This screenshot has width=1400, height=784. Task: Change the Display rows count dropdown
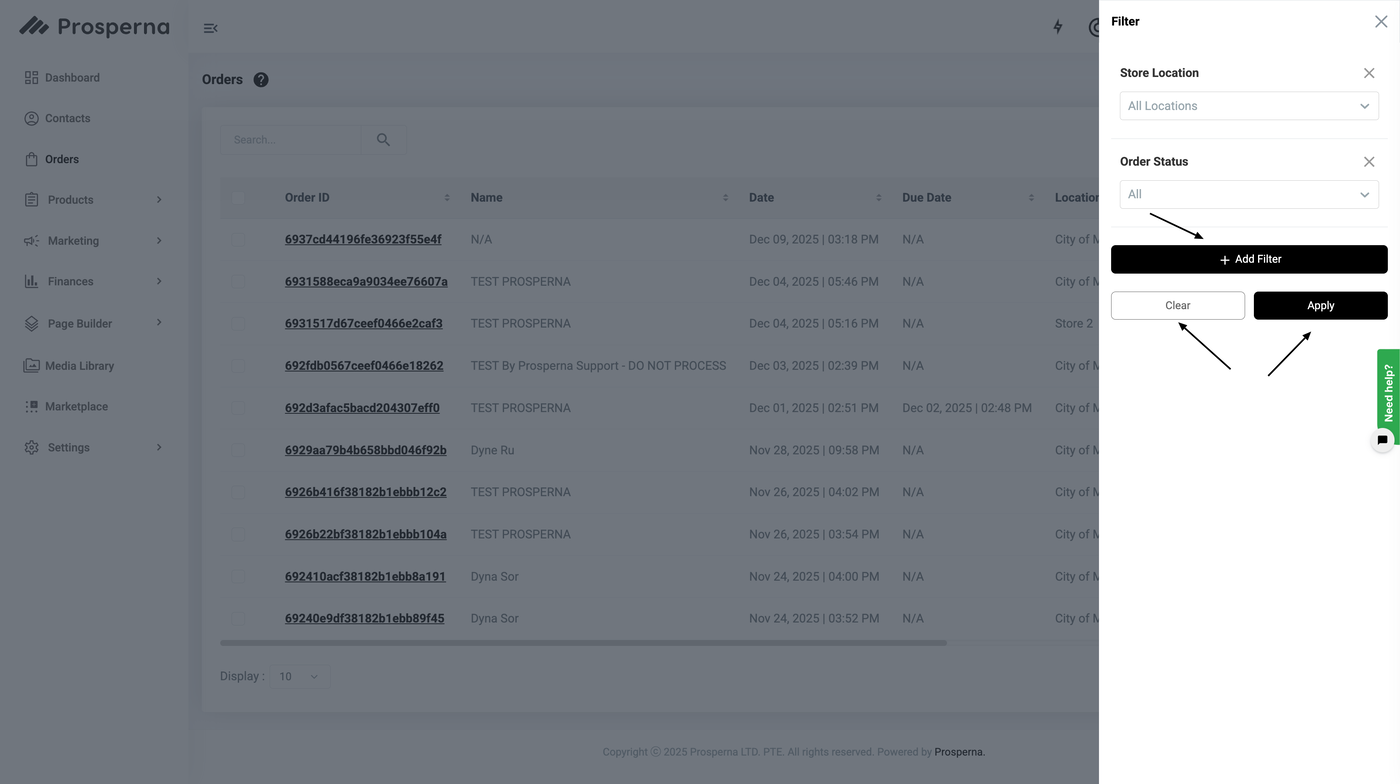coord(299,677)
